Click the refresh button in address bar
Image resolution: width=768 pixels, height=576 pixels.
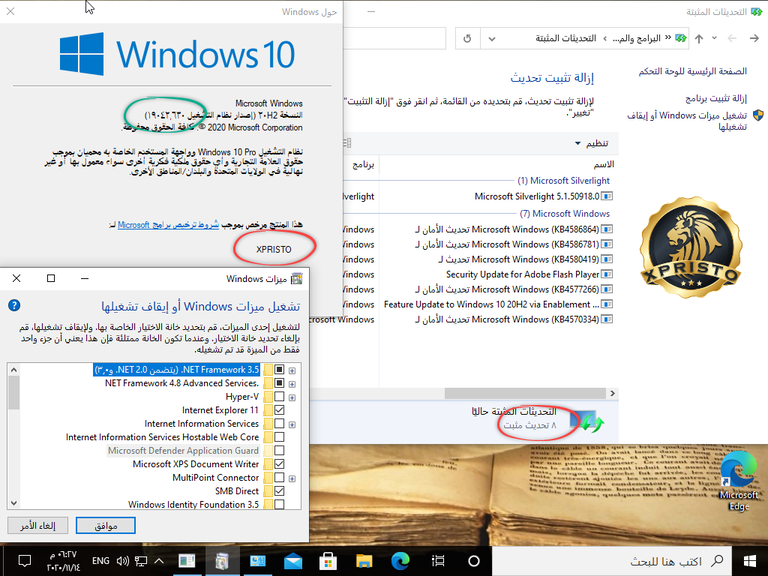pyautogui.click(x=467, y=38)
